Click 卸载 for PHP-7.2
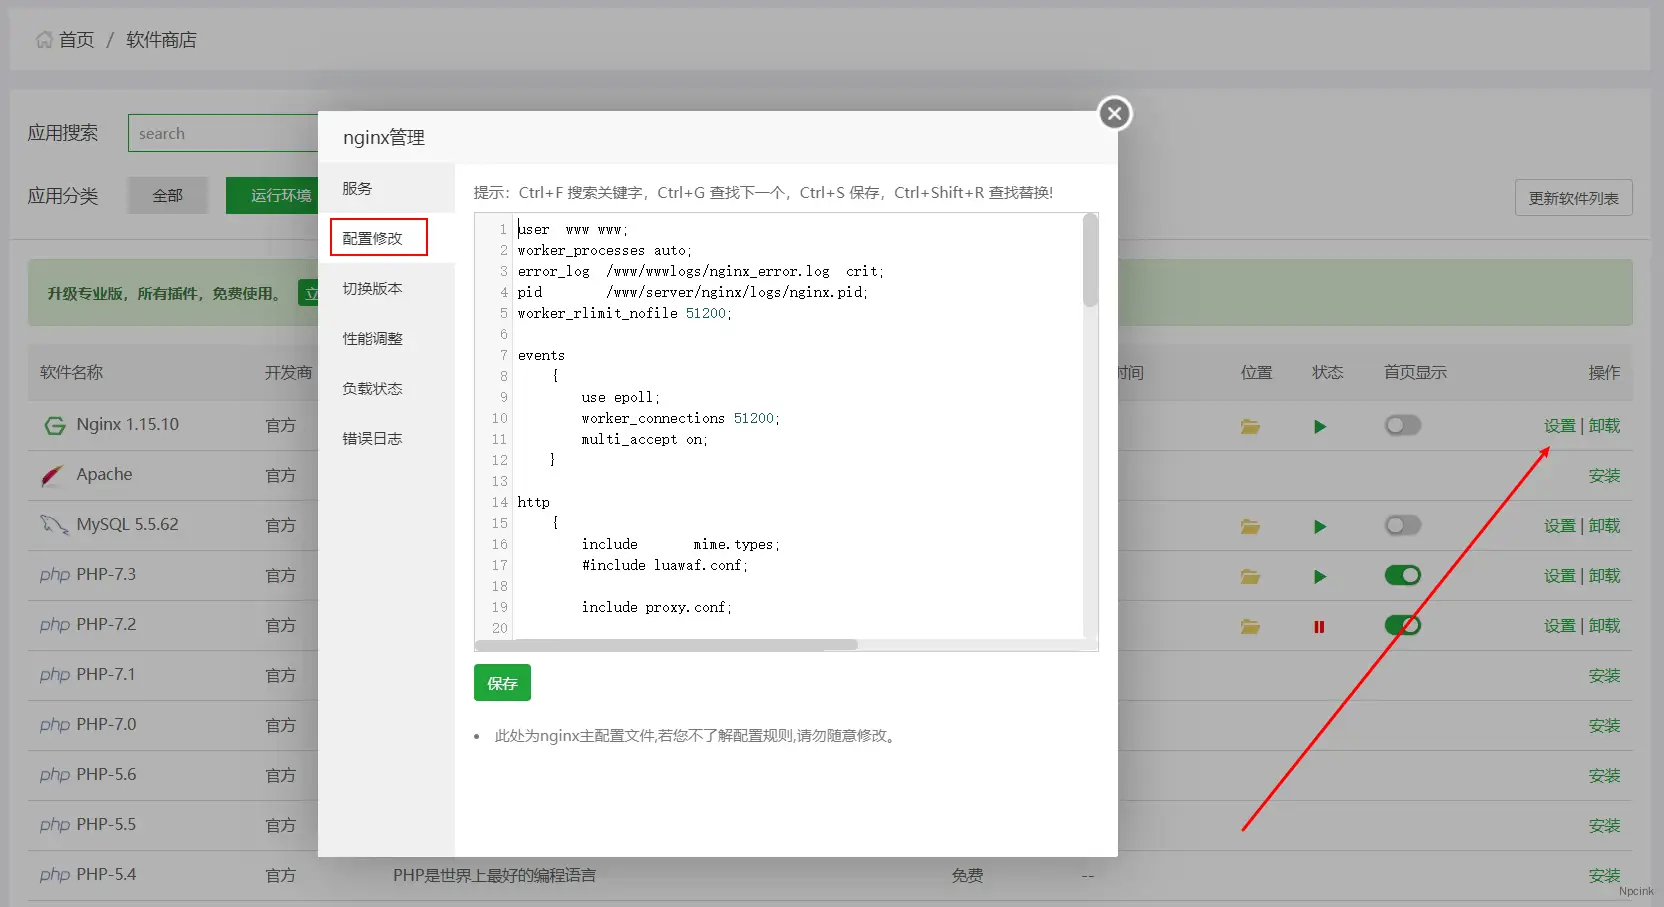Viewport: 1664px width, 907px height. coord(1604,626)
